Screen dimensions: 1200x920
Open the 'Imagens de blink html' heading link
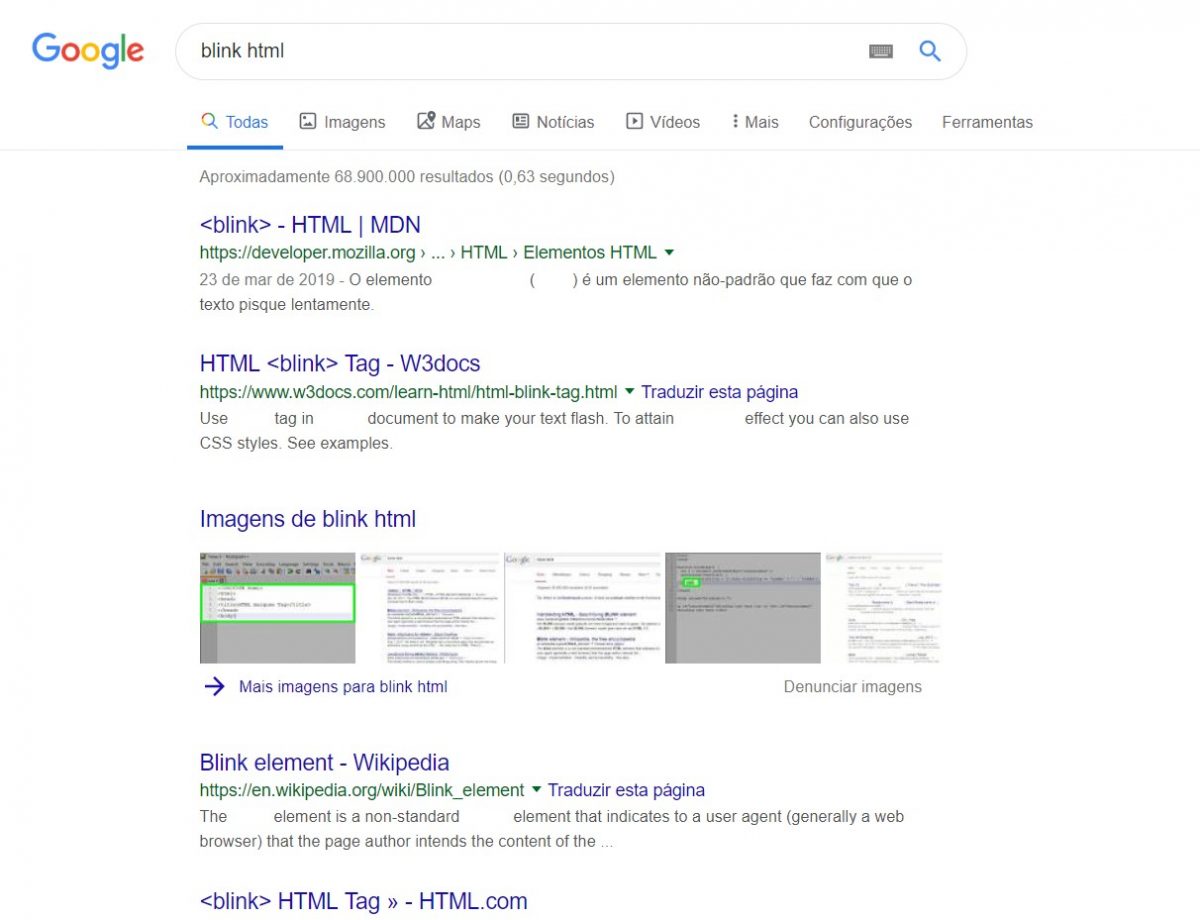click(x=308, y=519)
